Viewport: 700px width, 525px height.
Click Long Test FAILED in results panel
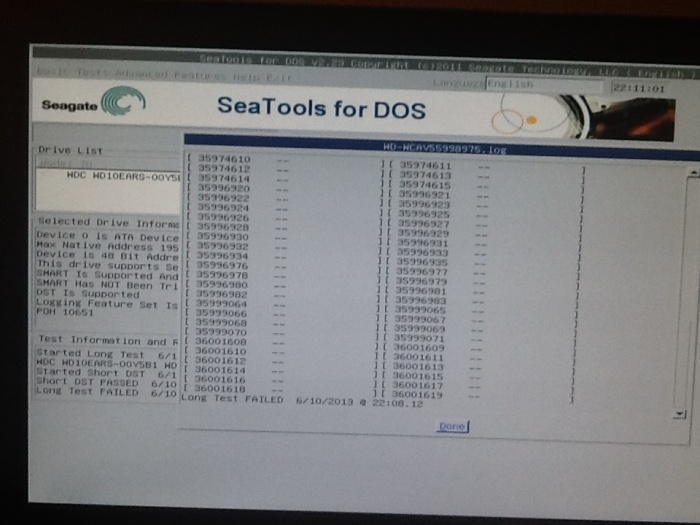pos(107,392)
